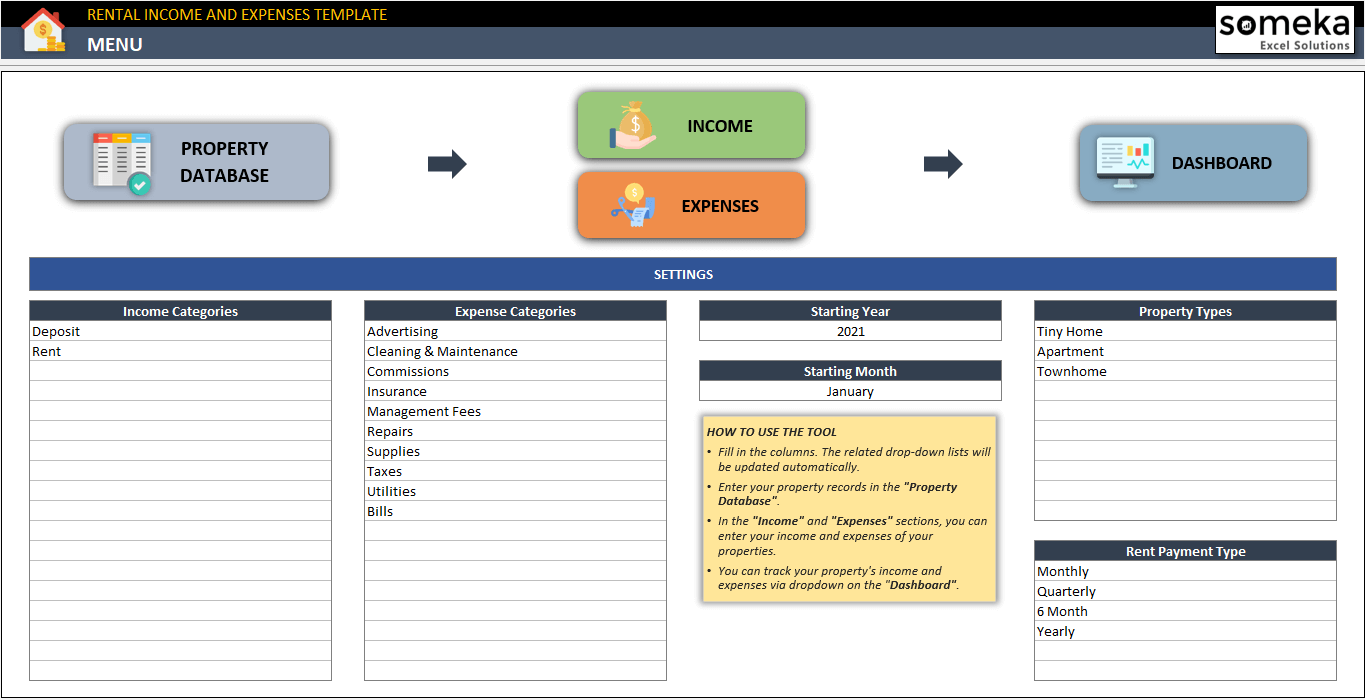Select the Quarterly rent payment type
The image size is (1365, 700).
click(x=1185, y=591)
